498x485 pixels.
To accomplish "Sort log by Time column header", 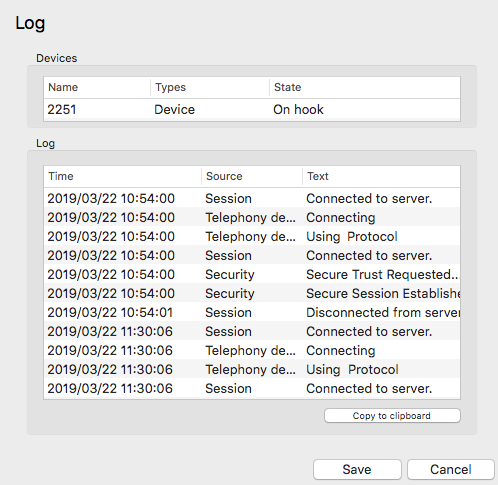I will [x=123, y=176].
